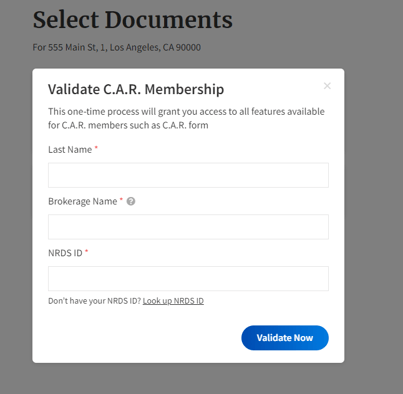This screenshot has height=394, width=403.
Task: Open the Brokerage Name help question mark
Action: point(131,201)
